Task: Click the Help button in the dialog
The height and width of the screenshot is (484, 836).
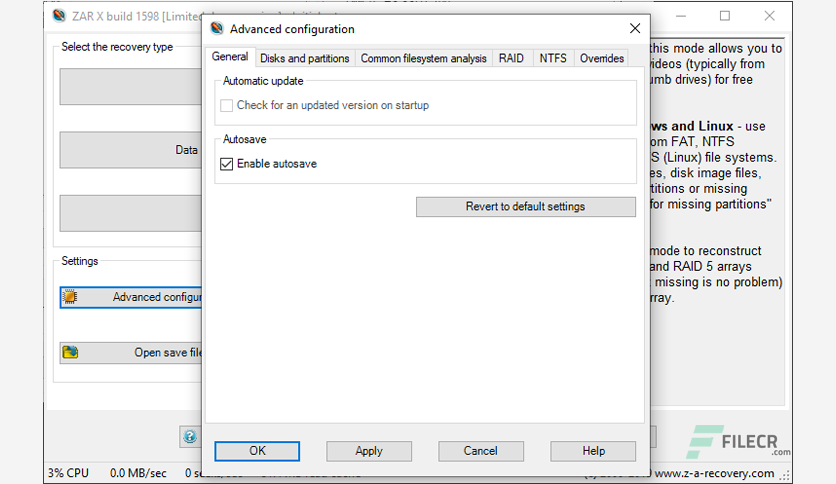Action: click(593, 451)
